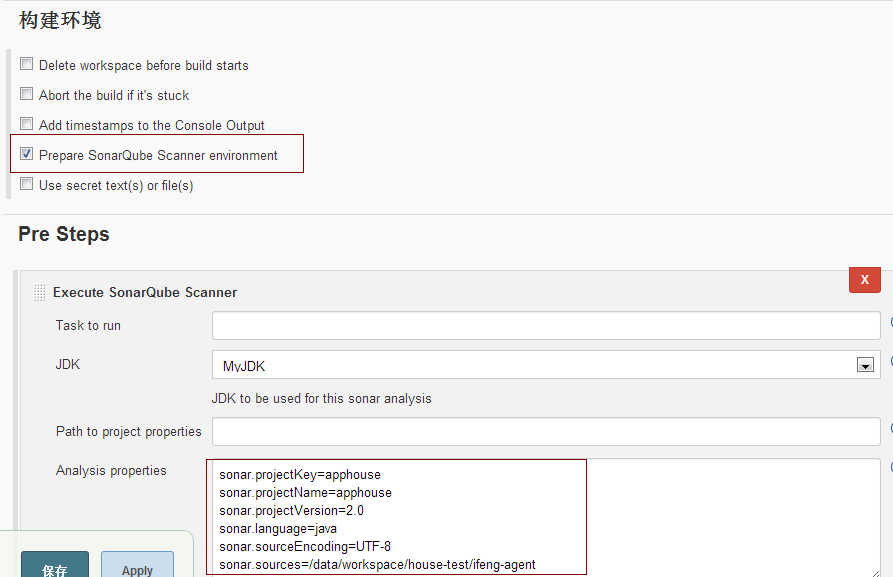Click the 构建环境 section heading
Screen dimensions: 893x577
(60, 21)
